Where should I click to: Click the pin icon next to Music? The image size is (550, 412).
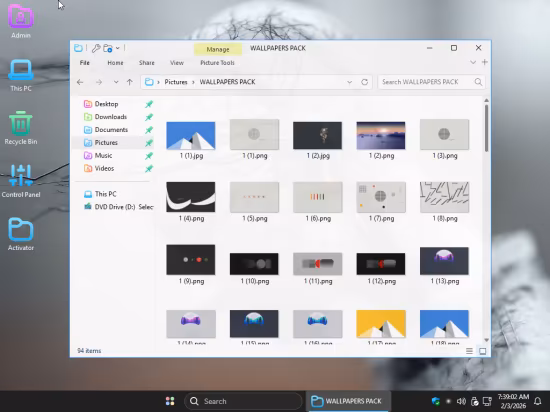click(x=149, y=156)
